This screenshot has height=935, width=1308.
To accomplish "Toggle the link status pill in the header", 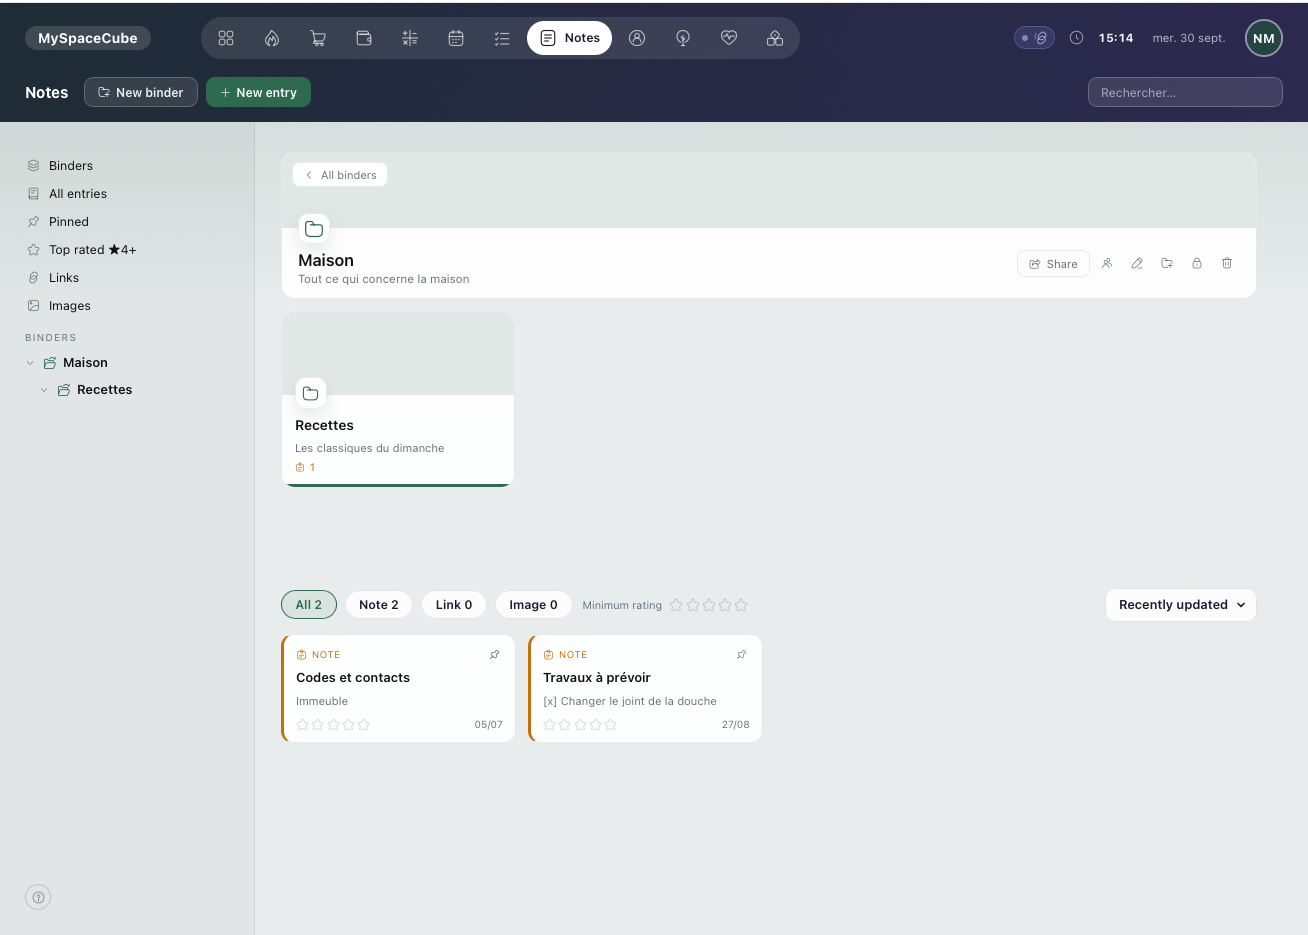I will [1034, 38].
